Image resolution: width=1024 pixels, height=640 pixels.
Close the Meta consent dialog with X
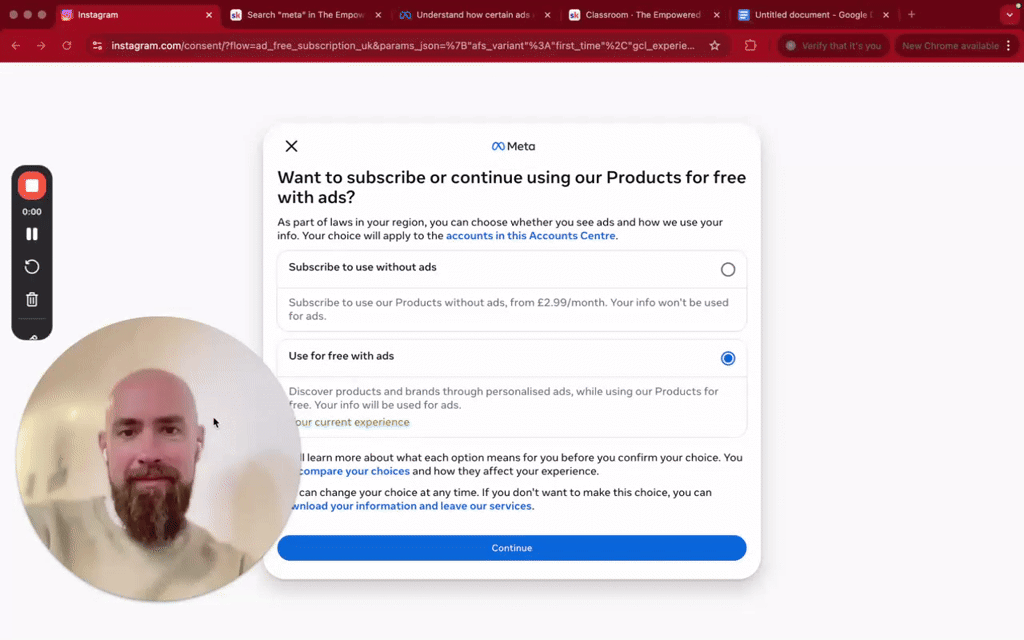[291, 146]
